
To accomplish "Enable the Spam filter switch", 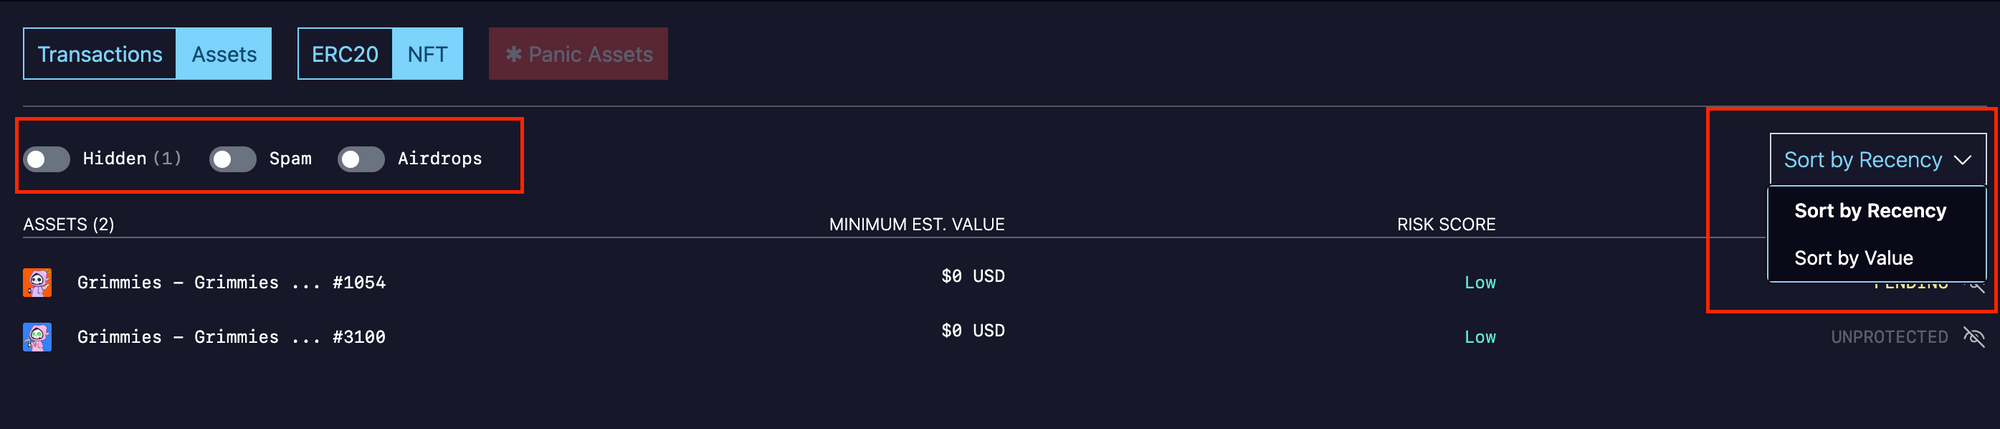I will (233, 159).
